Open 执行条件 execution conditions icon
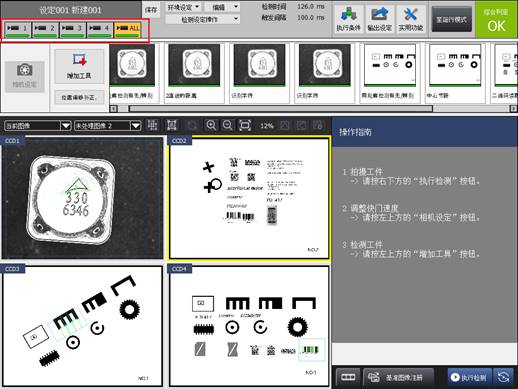The width and height of the screenshot is (518, 389). pos(348,19)
